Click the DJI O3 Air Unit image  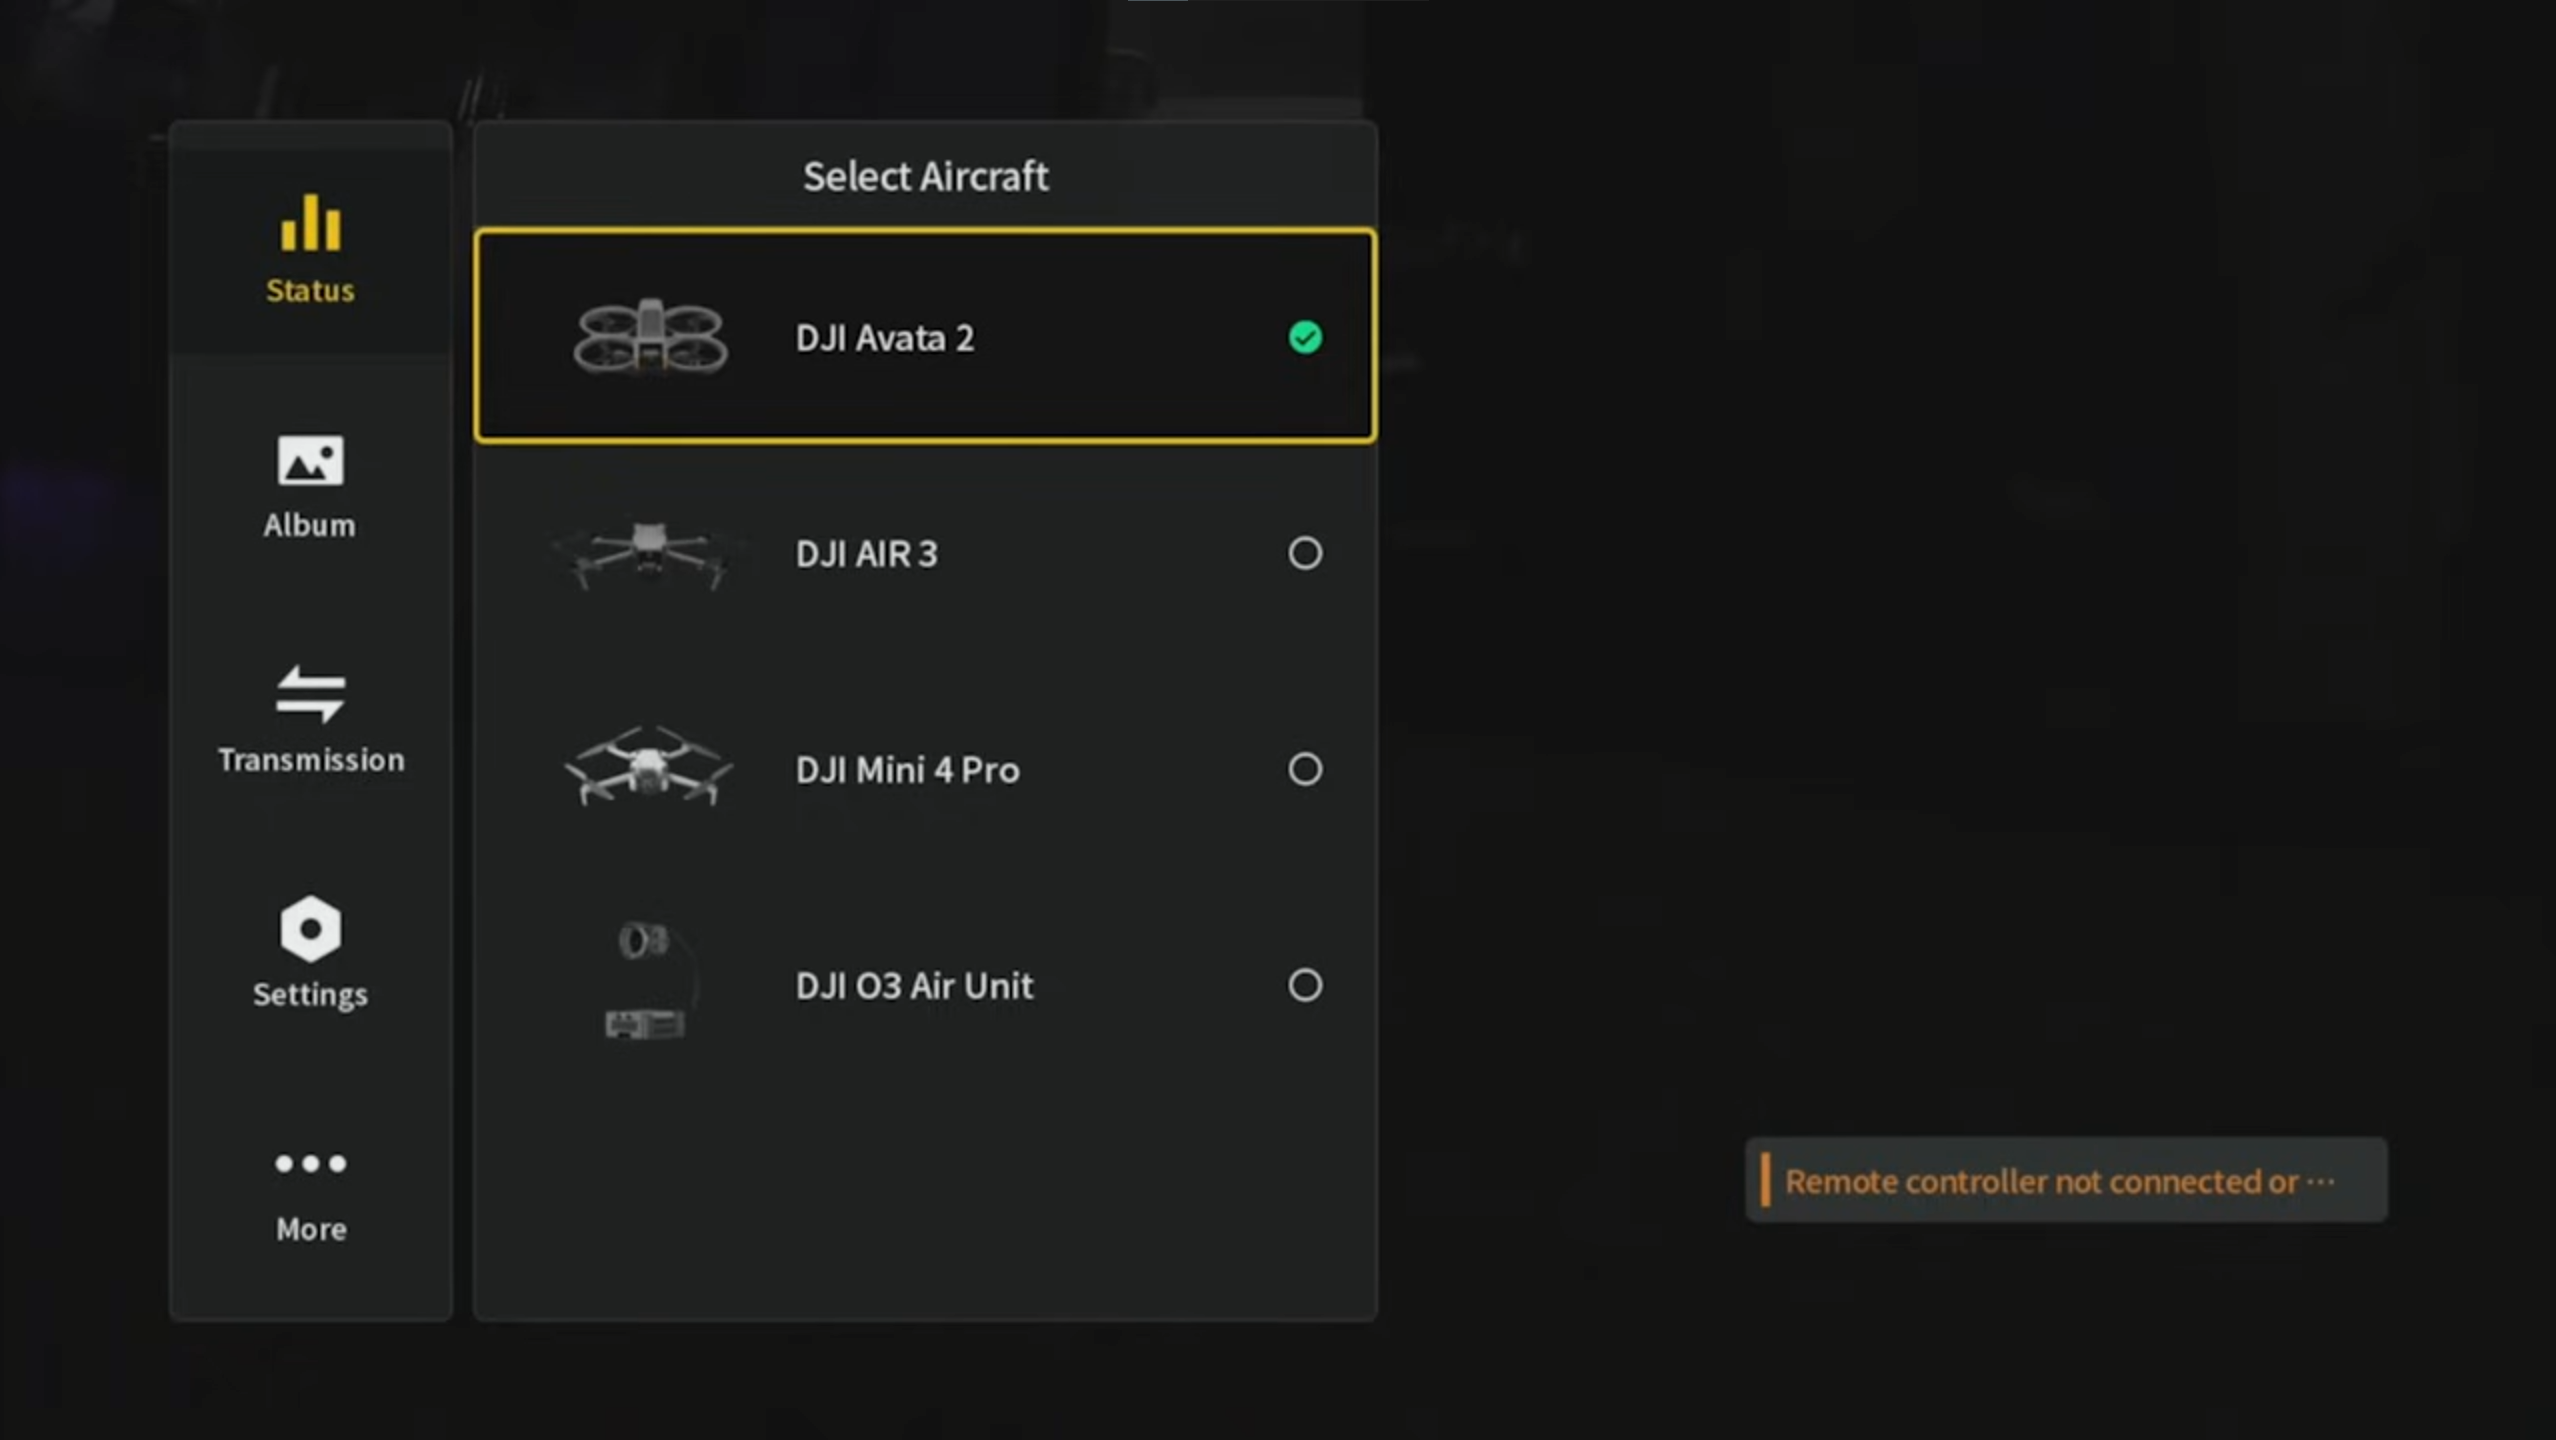point(645,982)
